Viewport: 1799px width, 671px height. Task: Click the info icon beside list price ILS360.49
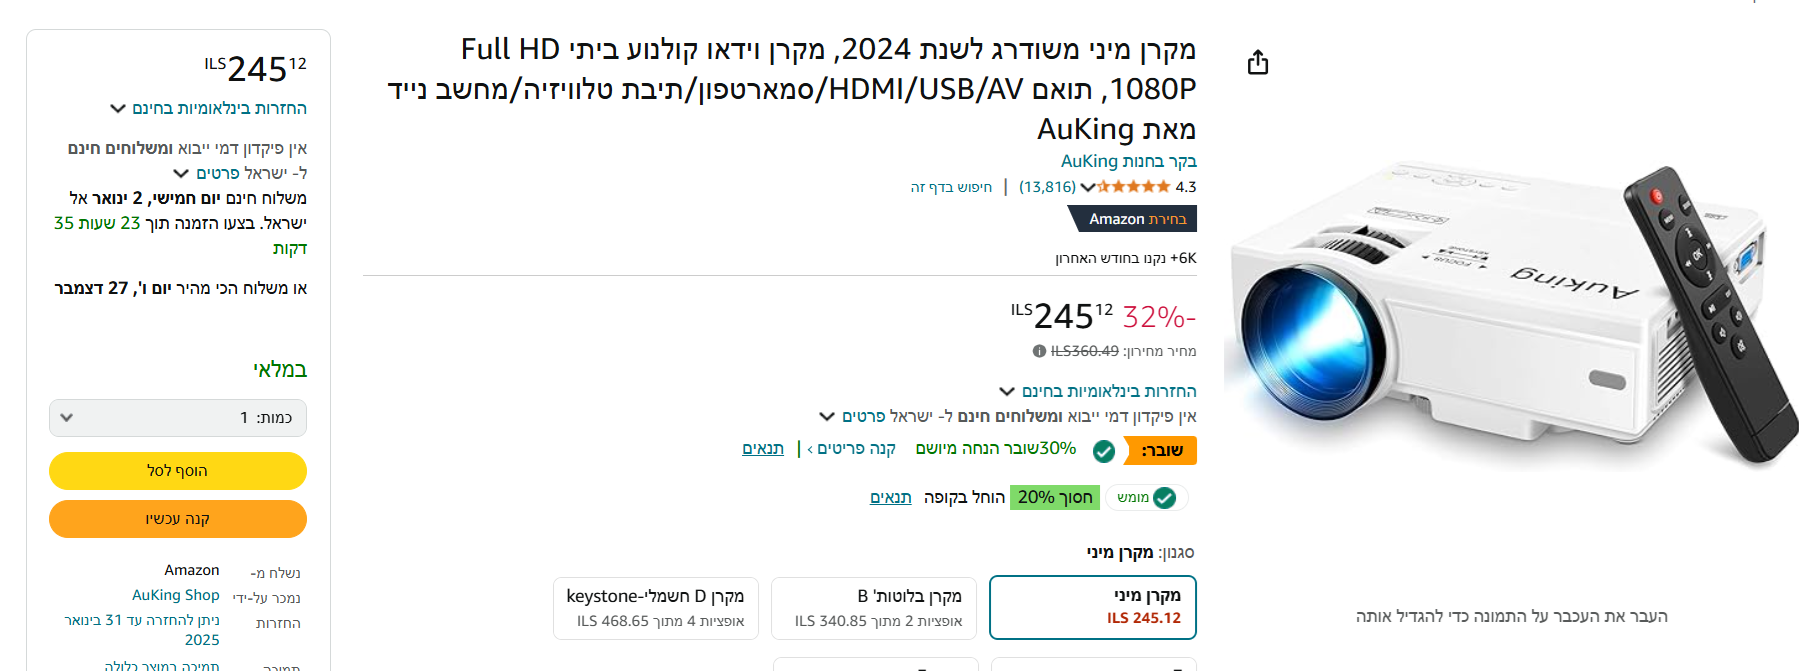coord(1040,351)
